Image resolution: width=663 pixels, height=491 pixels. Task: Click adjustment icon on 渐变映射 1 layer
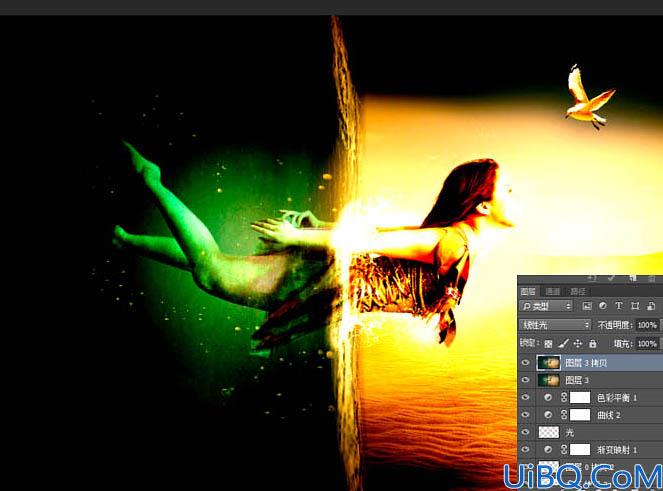[548, 450]
